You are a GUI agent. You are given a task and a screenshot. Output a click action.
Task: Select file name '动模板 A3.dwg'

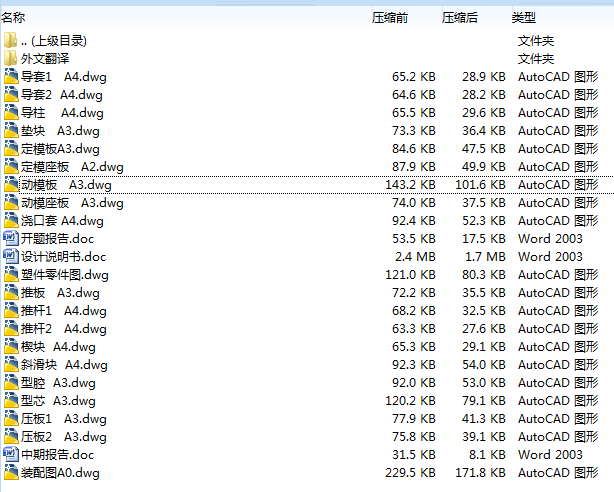(66, 185)
